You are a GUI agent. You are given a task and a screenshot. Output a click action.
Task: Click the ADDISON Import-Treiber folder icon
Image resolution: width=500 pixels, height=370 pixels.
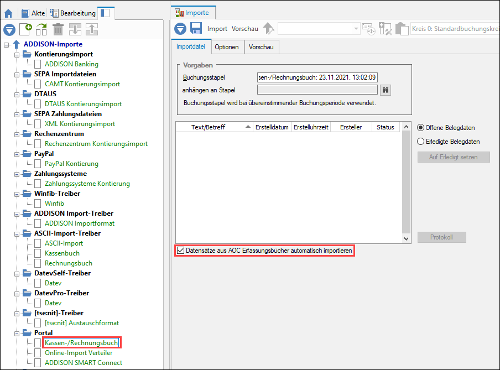[x=27, y=213]
